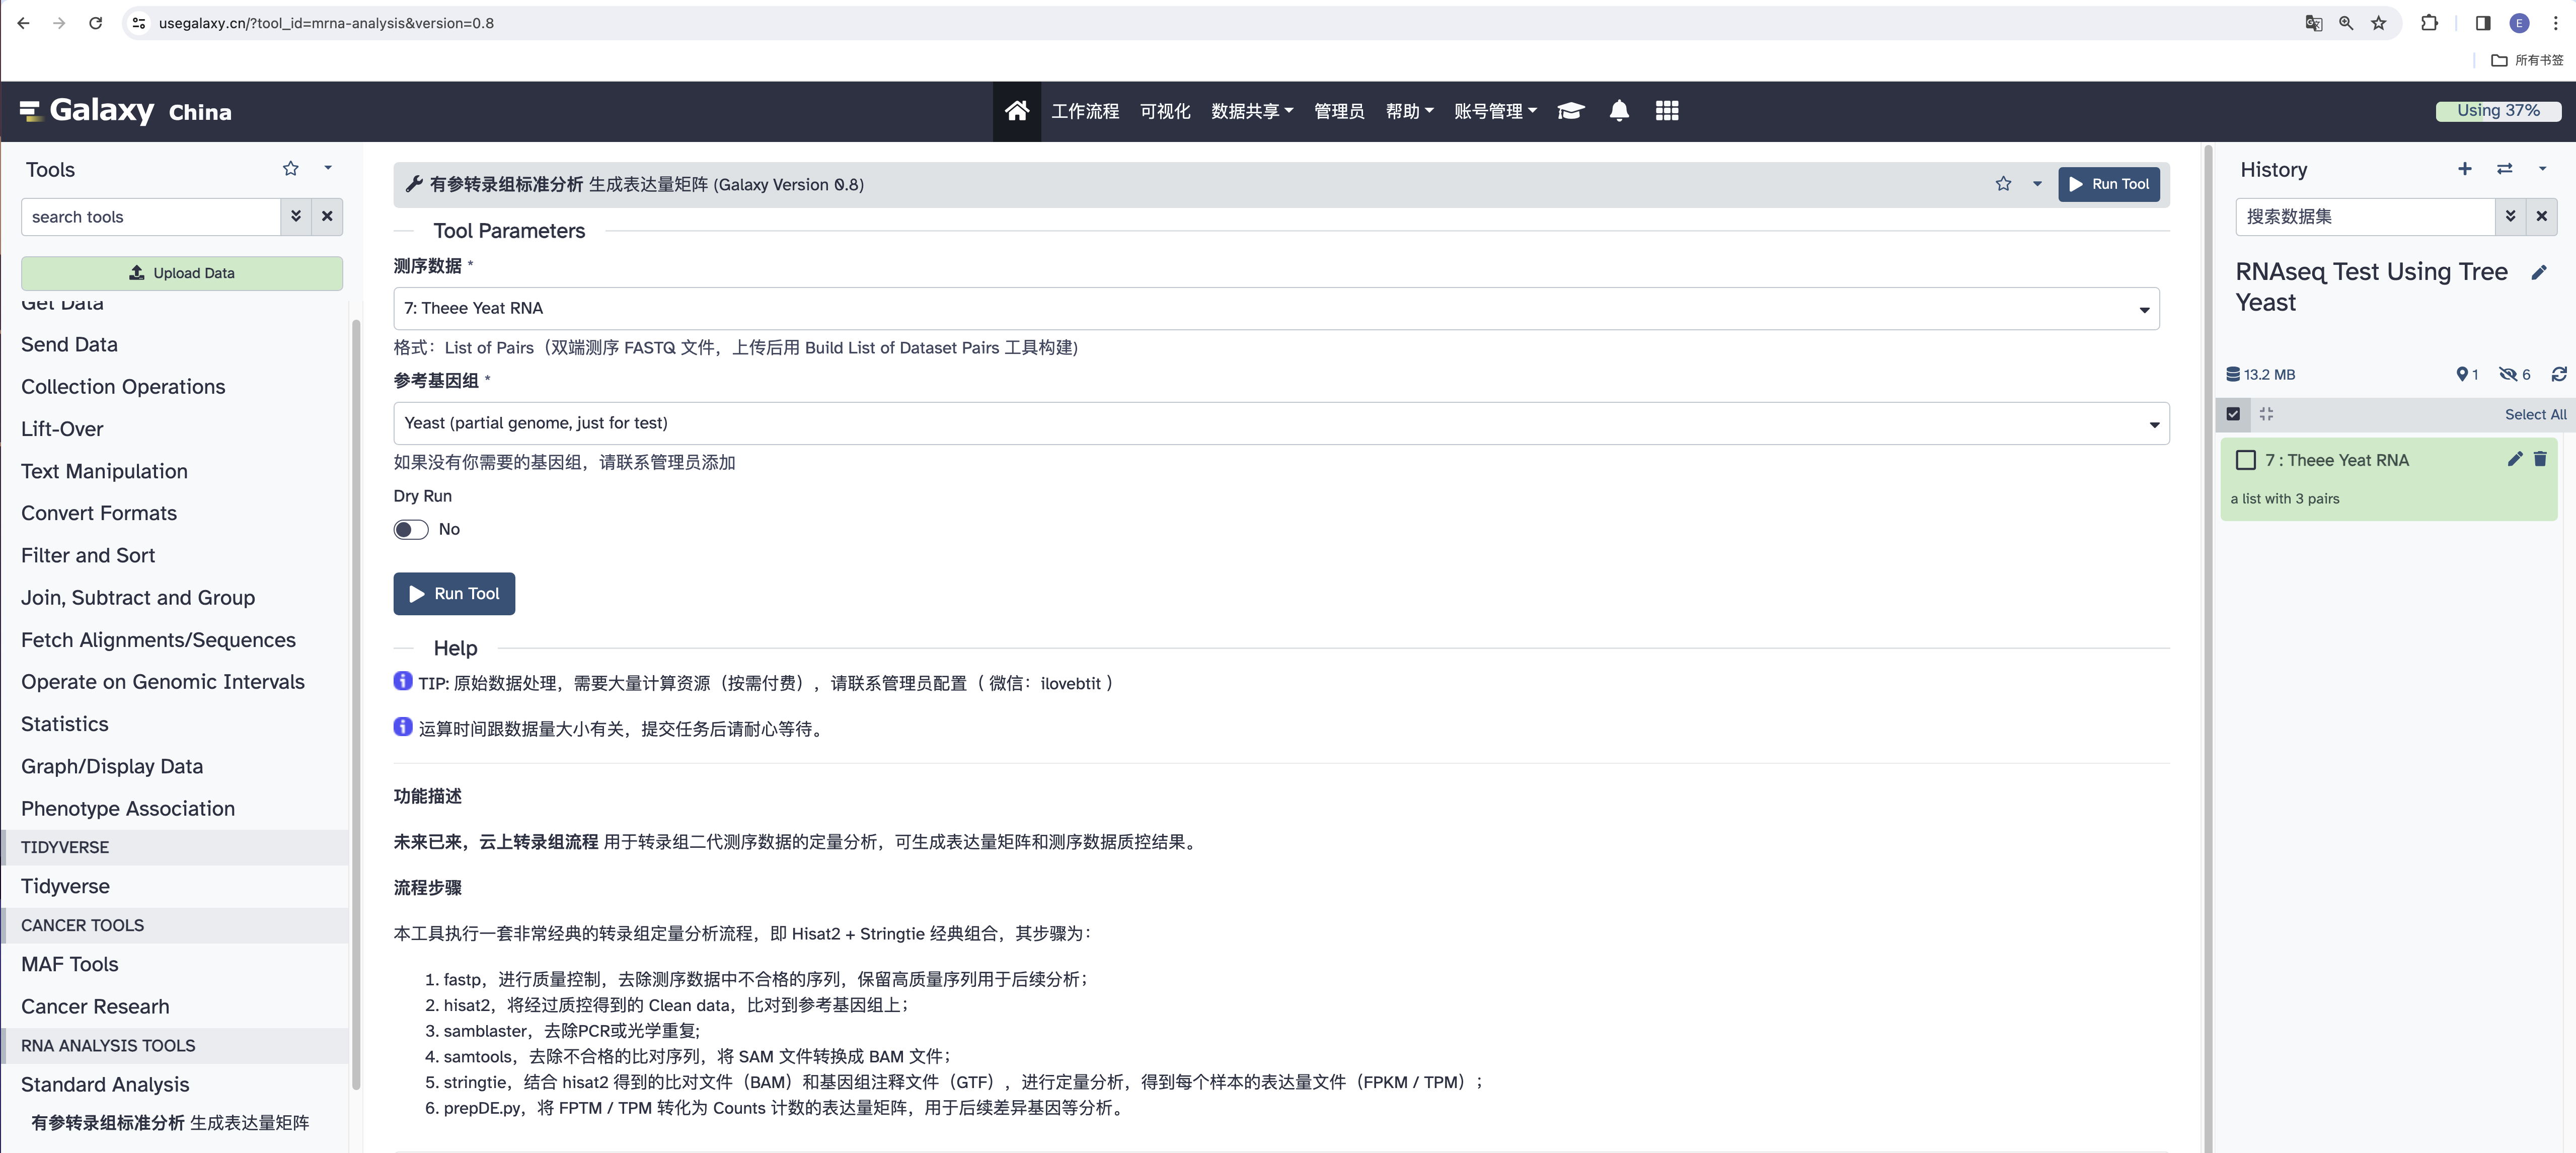This screenshot has height=1153, width=2576.
Task: Show the 1 tagged location marker item
Action: click(x=2467, y=374)
